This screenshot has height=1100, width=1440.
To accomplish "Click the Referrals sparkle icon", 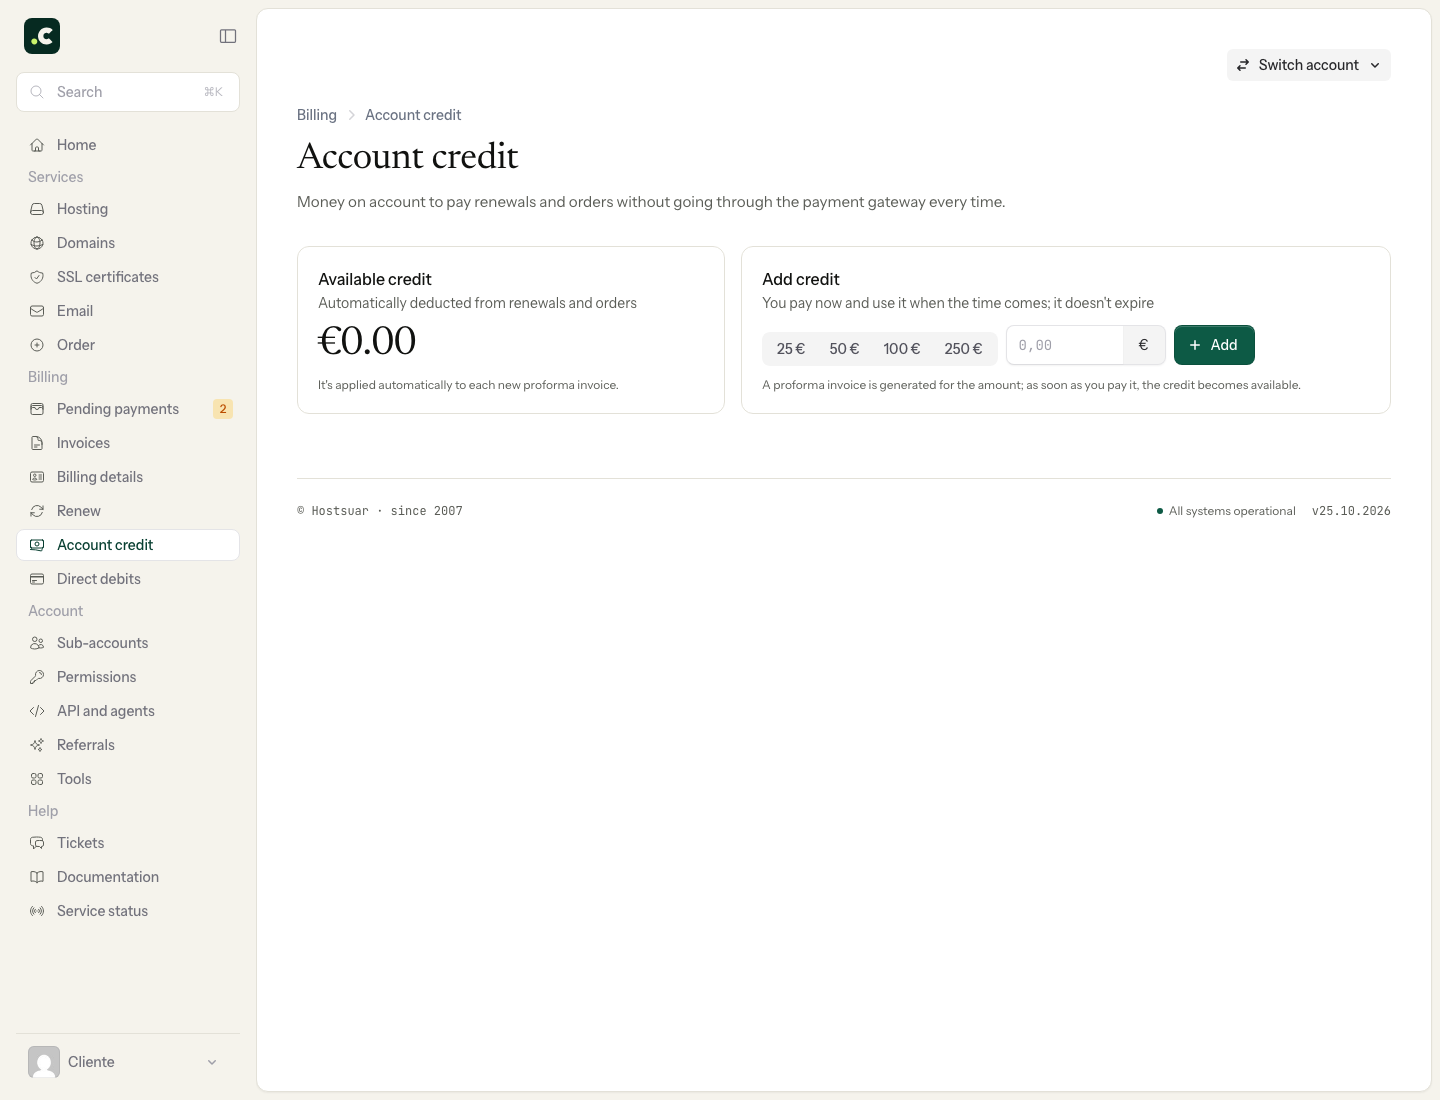I will point(37,745).
